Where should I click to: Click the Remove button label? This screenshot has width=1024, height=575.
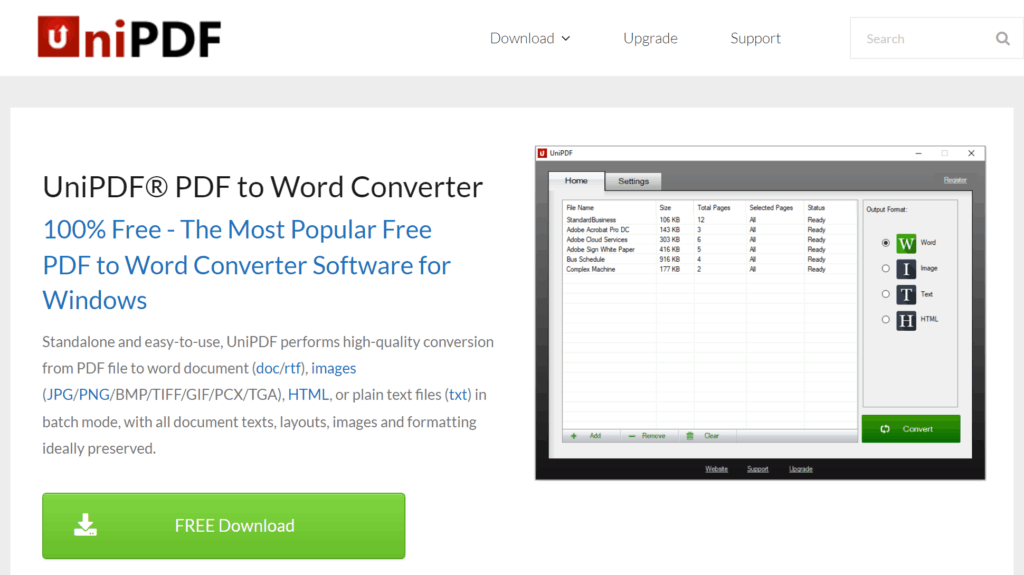tap(653, 436)
